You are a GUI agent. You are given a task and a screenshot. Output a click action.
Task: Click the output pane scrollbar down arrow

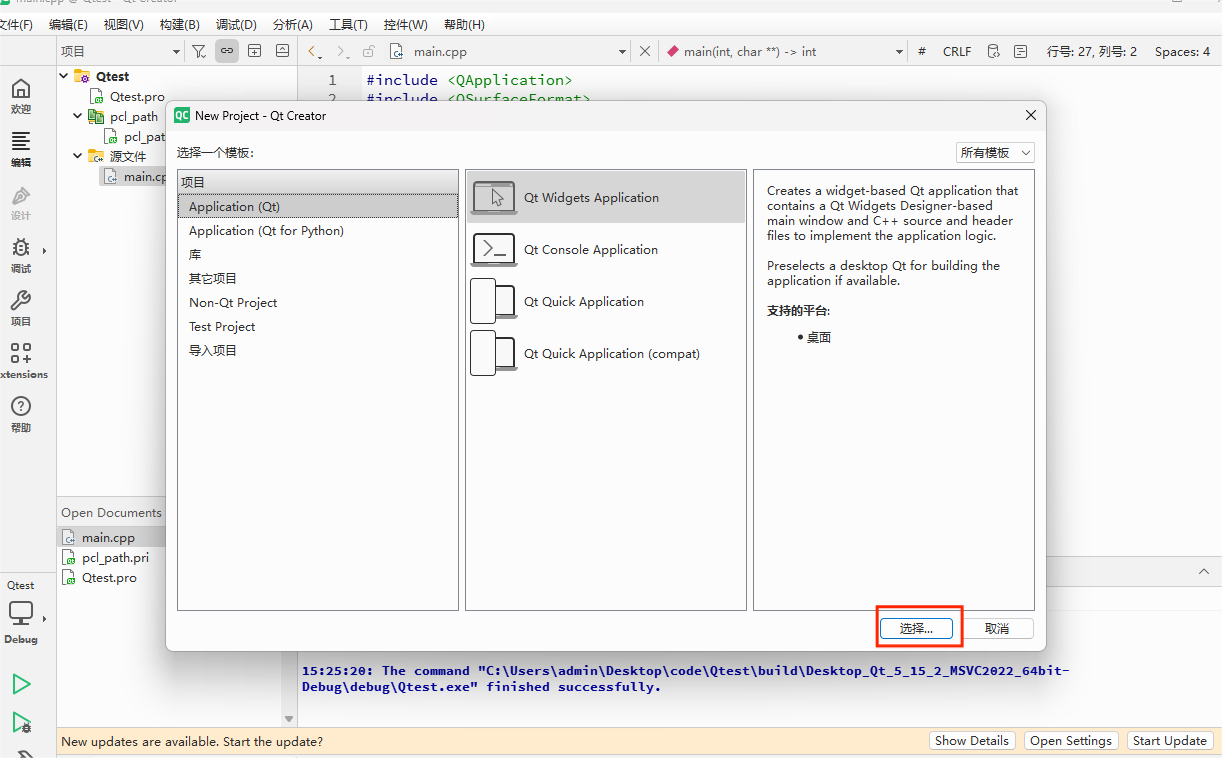(x=290, y=719)
